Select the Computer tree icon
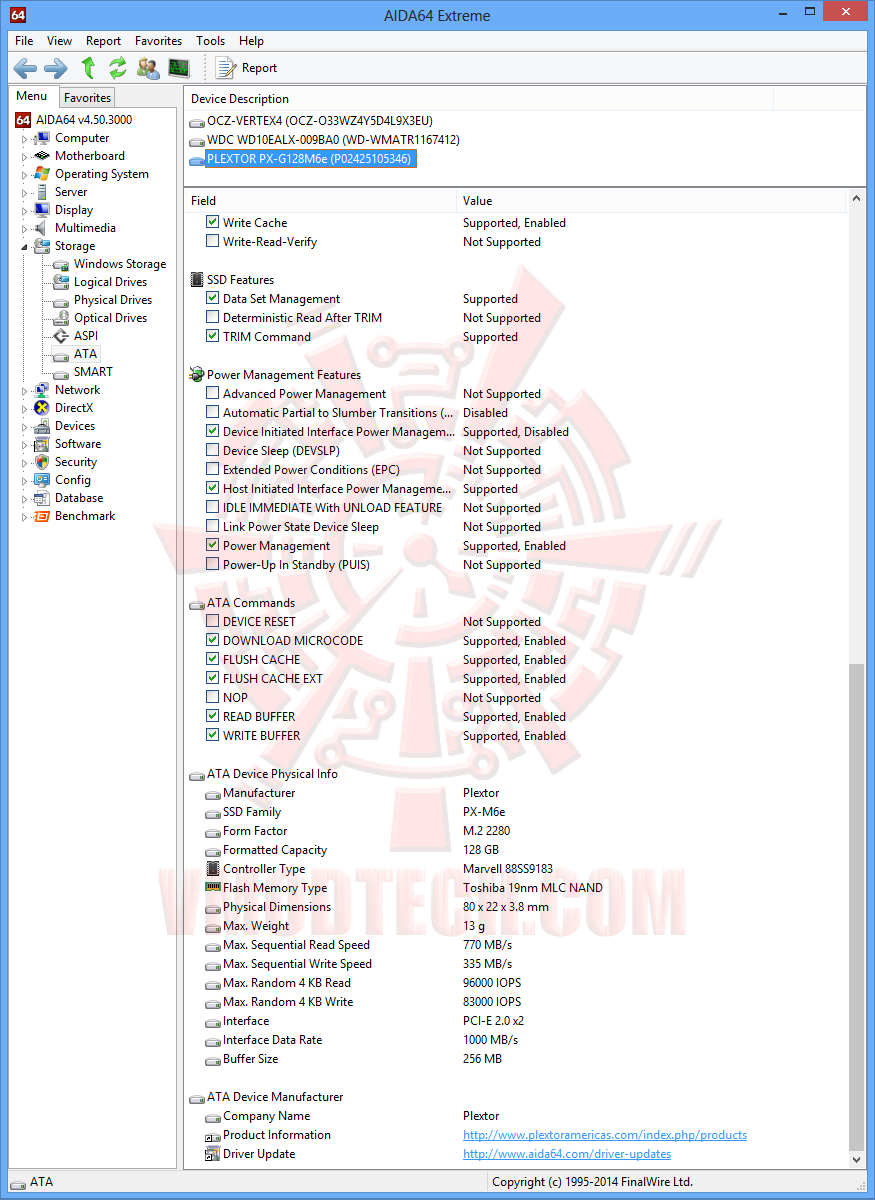Viewport: 875px width, 1200px height. [x=42, y=138]
